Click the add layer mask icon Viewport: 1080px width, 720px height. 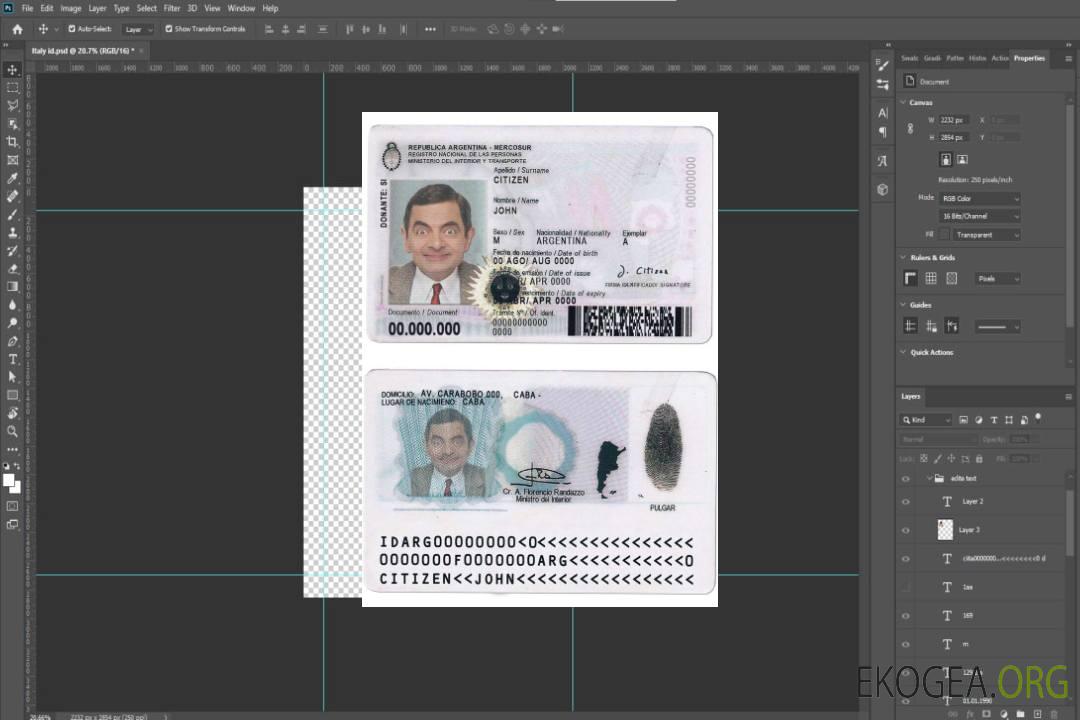[x=986, y=714]
